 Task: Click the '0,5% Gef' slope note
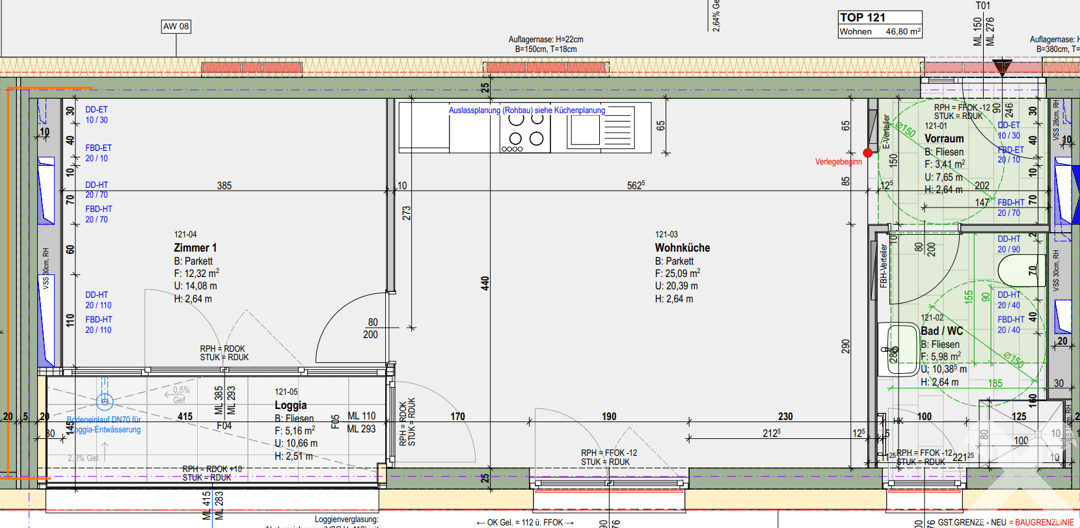point(180,394)
